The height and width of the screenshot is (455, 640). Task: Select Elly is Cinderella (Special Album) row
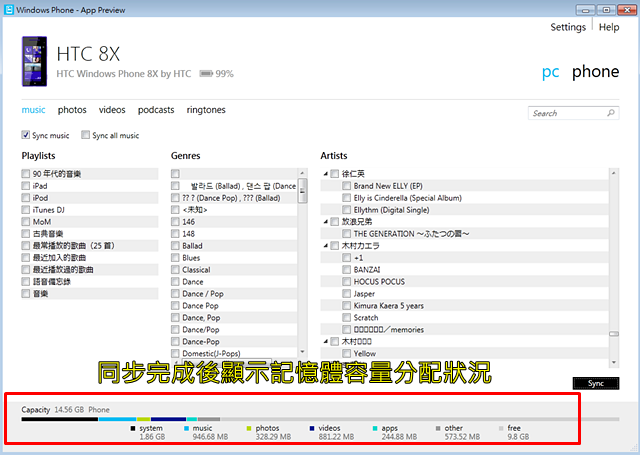(x=464, y=198)
